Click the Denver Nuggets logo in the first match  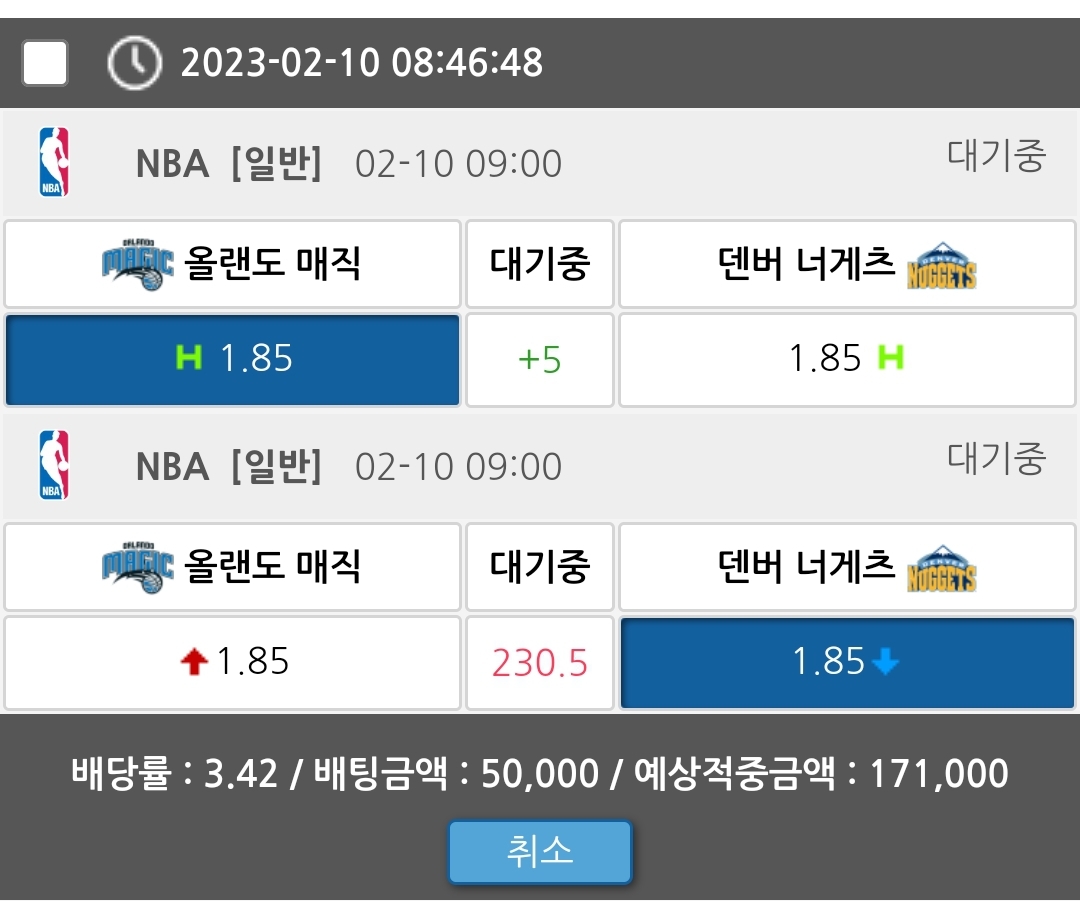point(941,266)
